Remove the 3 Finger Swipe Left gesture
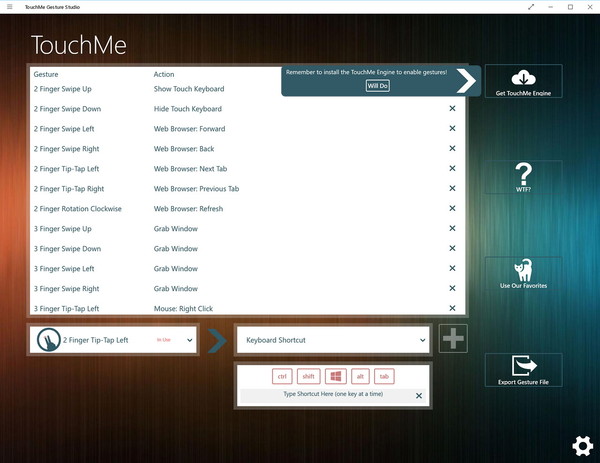 pyautogui.click(x=452, y=268)
